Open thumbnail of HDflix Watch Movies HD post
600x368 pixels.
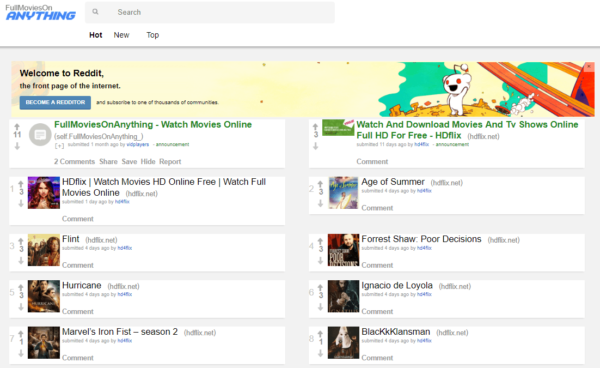(44, 192)
